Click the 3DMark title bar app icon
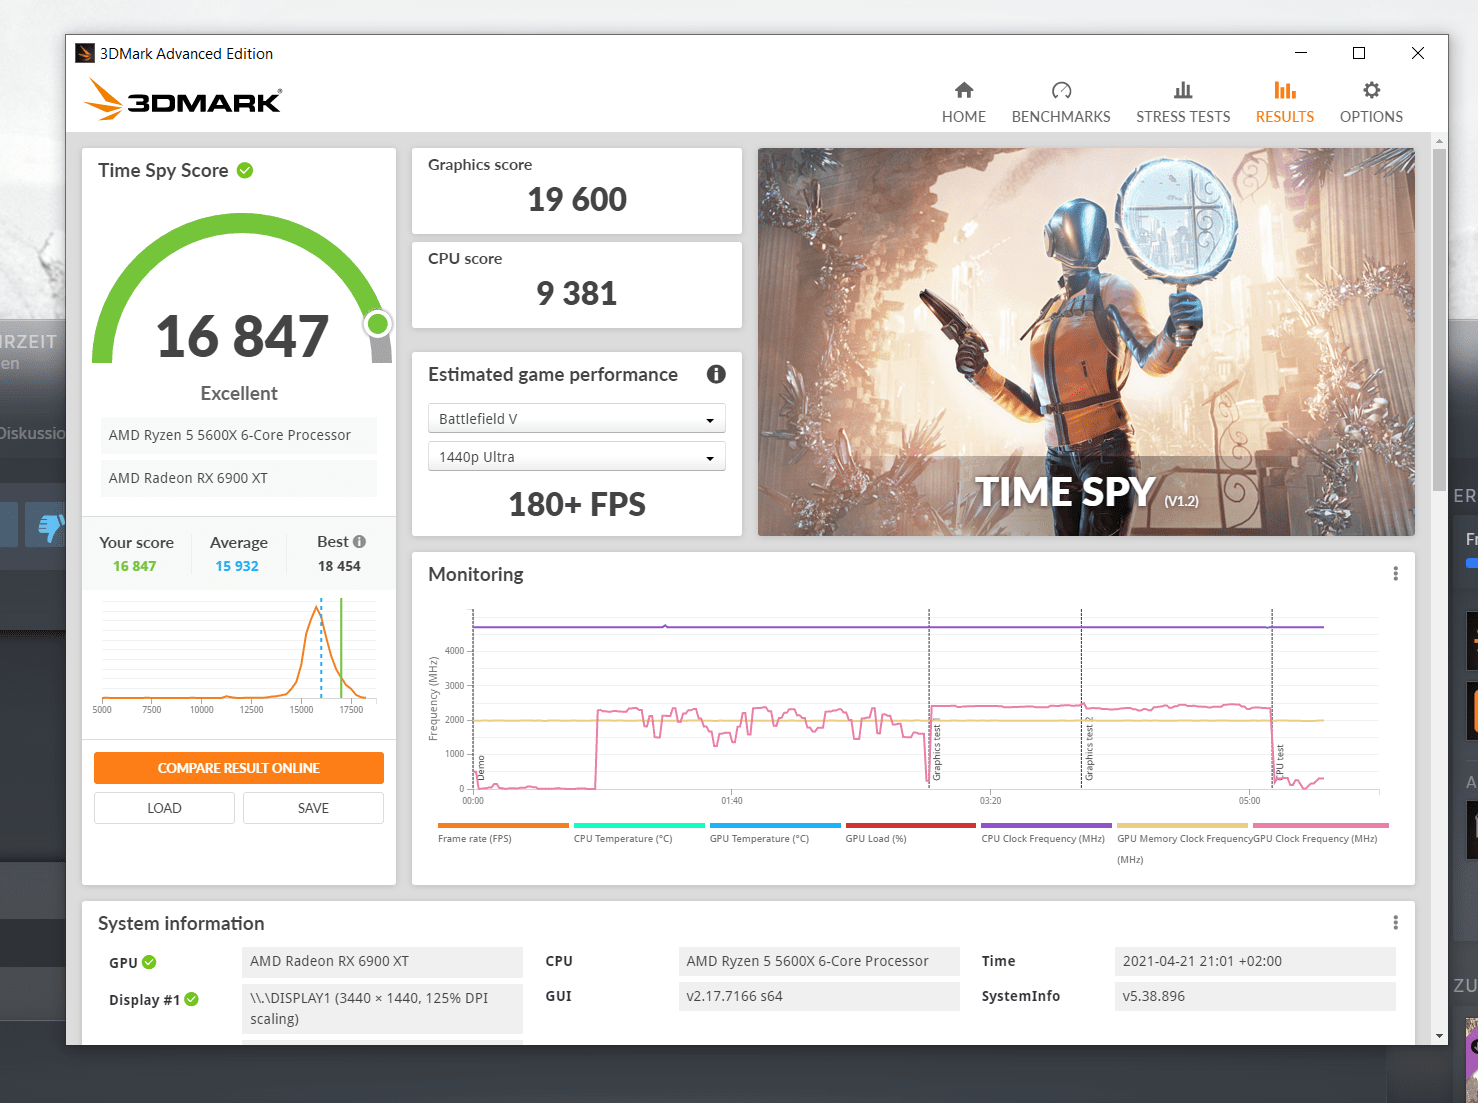 point(85,53)
